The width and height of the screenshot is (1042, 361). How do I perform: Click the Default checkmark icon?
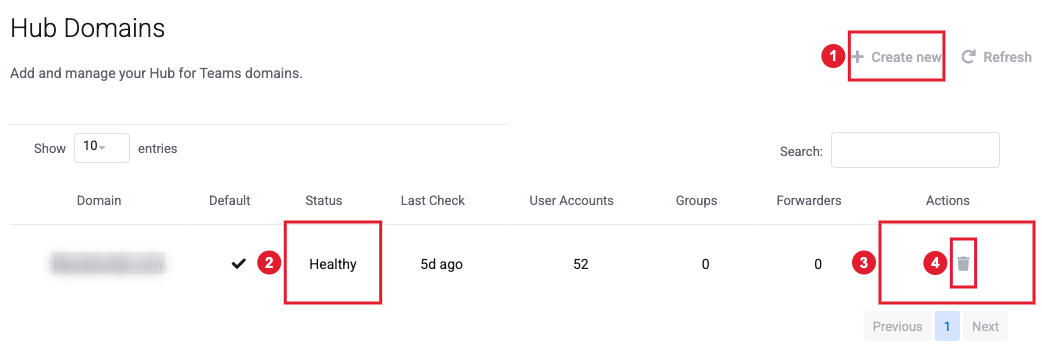(238, 264)
